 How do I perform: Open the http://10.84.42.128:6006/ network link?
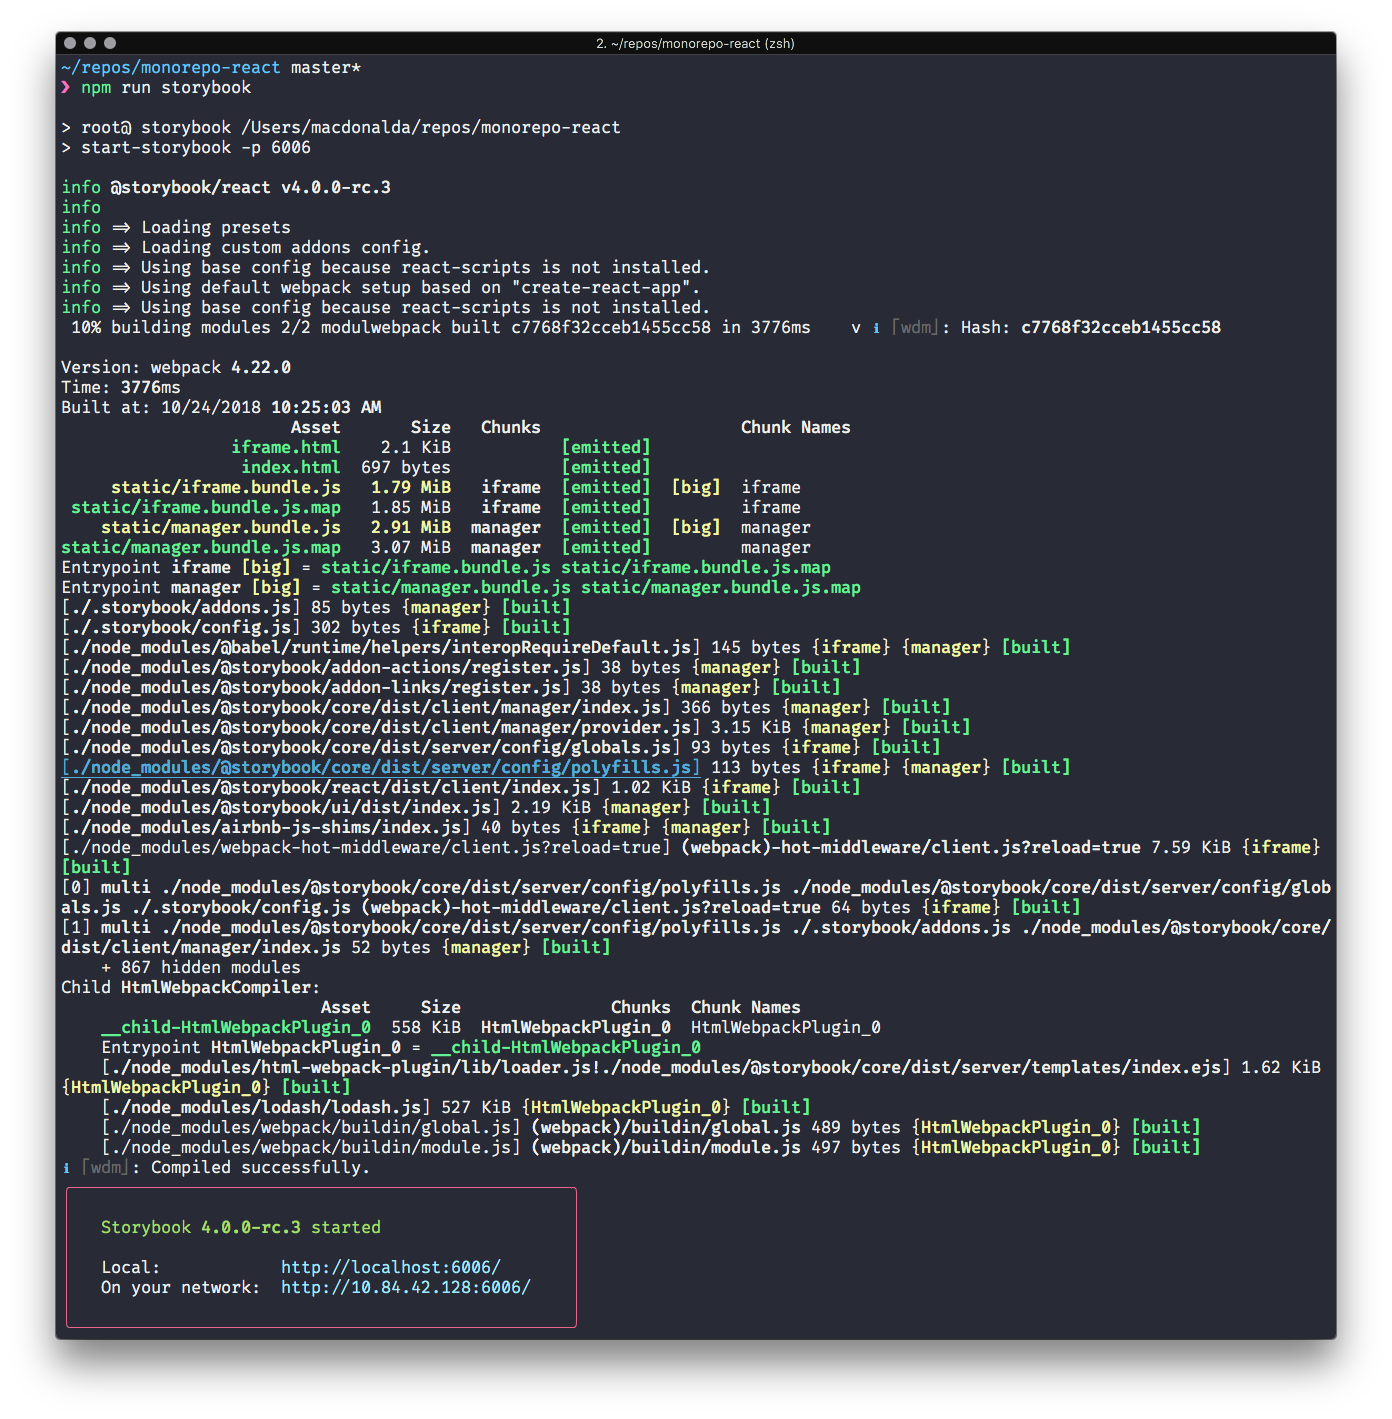(x=406, y=1287)
